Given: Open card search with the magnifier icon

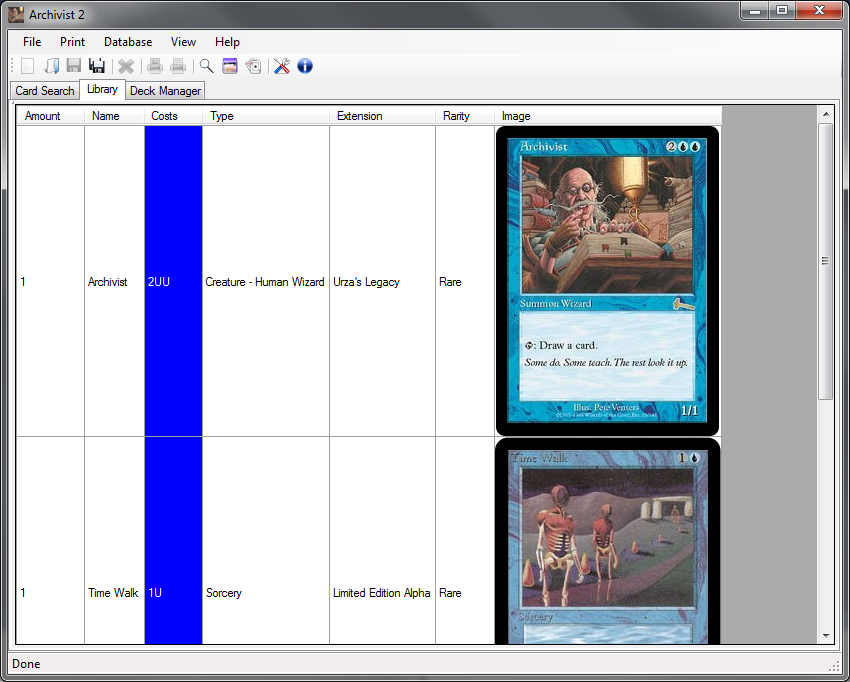Looking at the screenshot, I should (206, 66).
